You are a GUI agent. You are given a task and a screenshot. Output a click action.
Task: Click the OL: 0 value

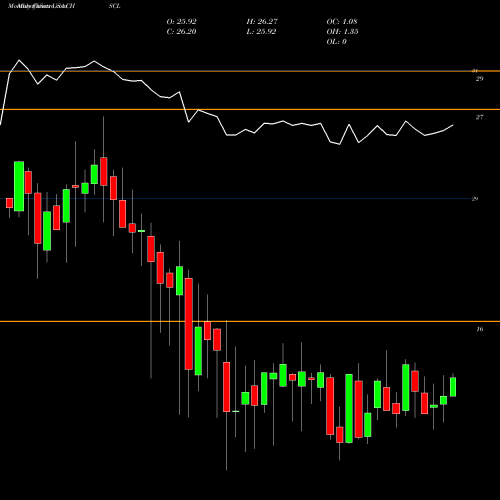tap(337, 42)
